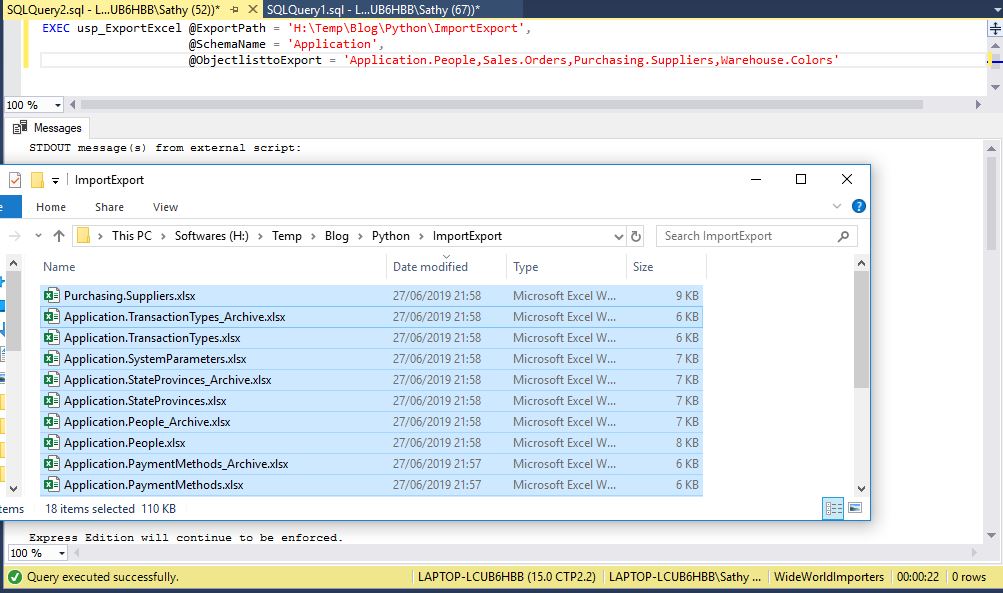The height and width of the screenshot is (593, 1003).
Task: Click the Purchasing.Suppliers.xlsx Excel file icon
Action: 52,296
